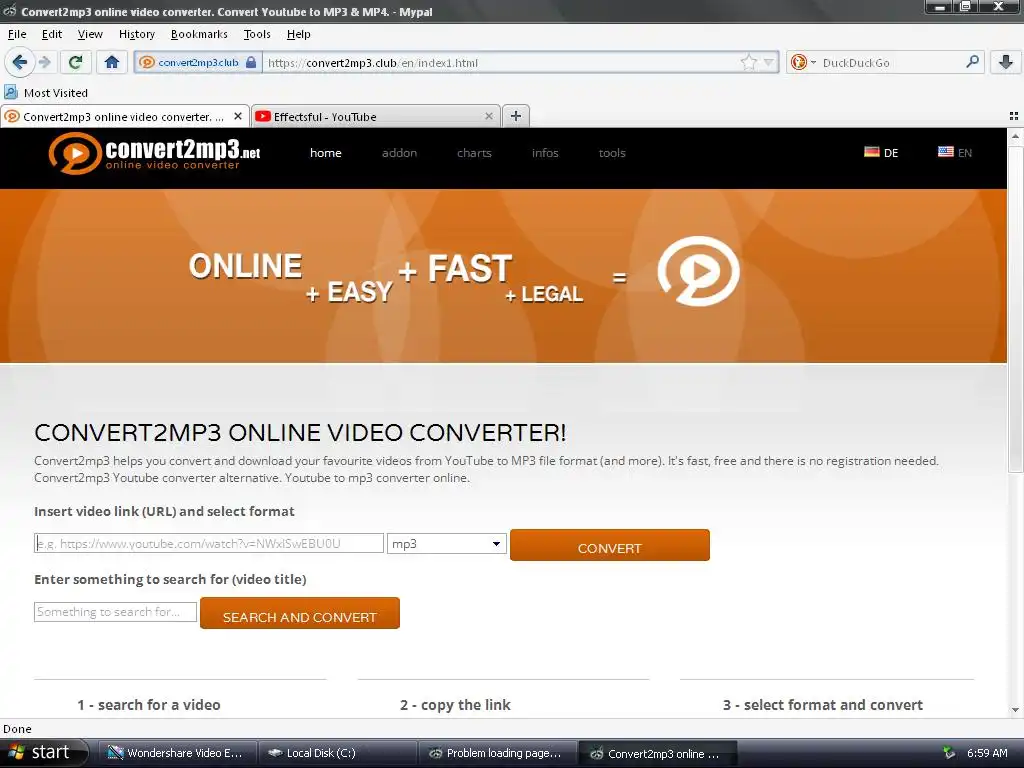Click the search magnifier icon
The width and height of the screenshot is (1024, 768).
[x=972, y=62]
